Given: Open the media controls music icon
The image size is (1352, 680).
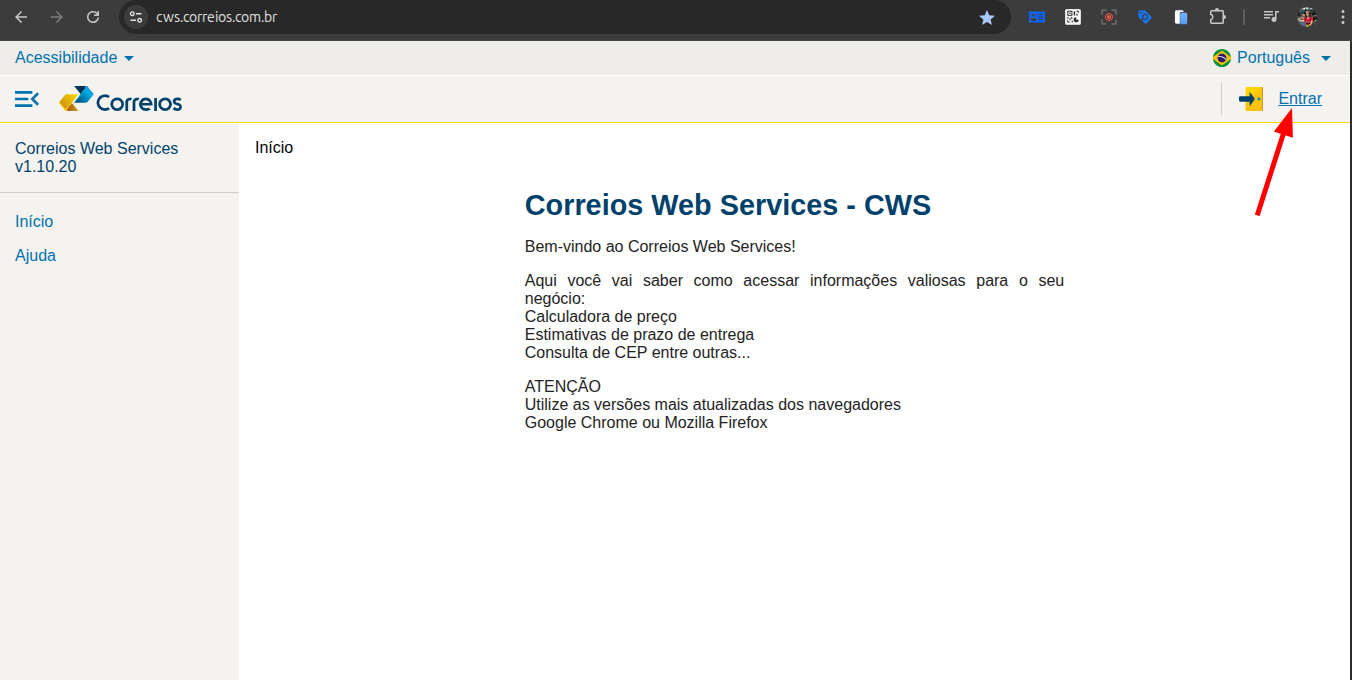Looking at the screenshot, I should tap(1271, 17).
